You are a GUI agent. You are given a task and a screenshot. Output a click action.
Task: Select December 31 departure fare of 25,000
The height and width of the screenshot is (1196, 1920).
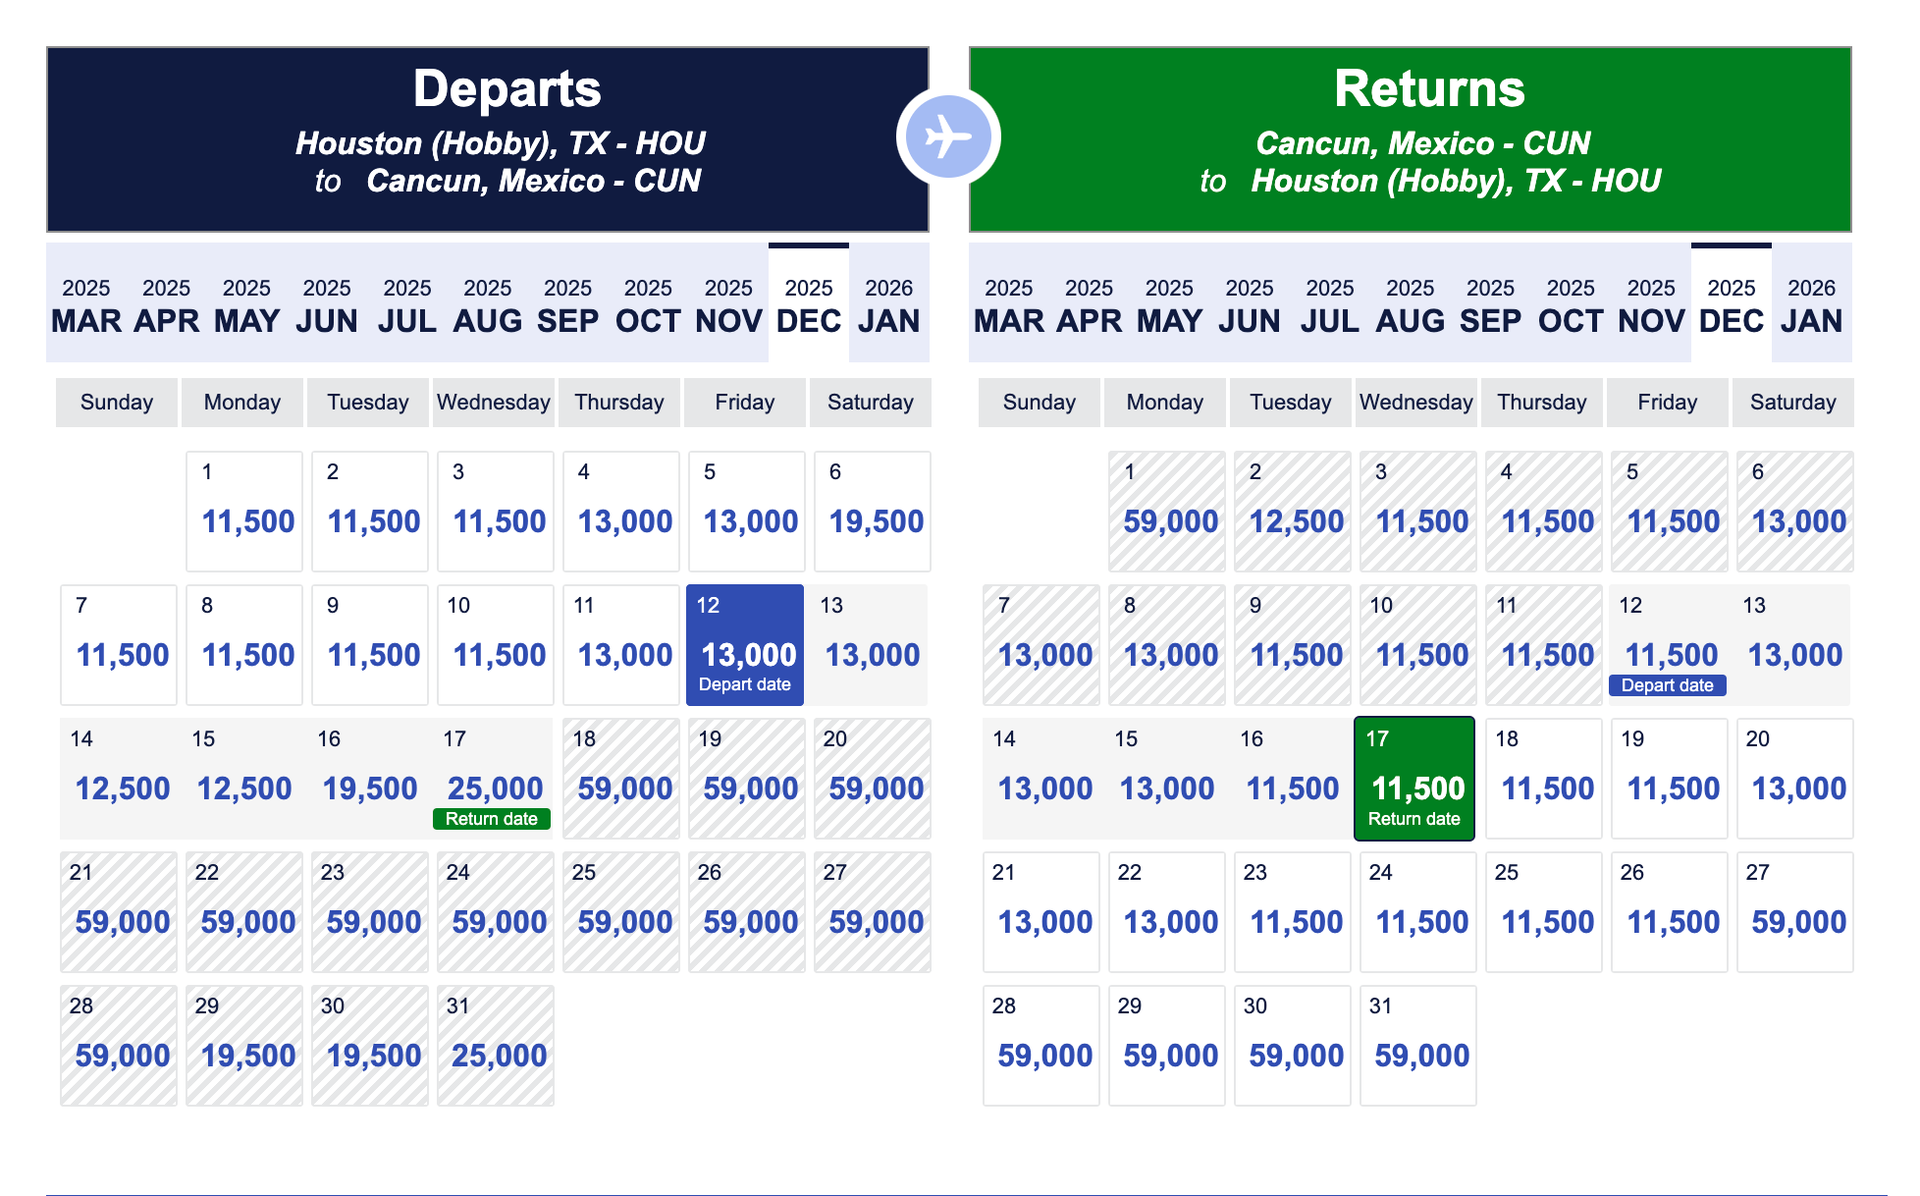pos(495,1045)
